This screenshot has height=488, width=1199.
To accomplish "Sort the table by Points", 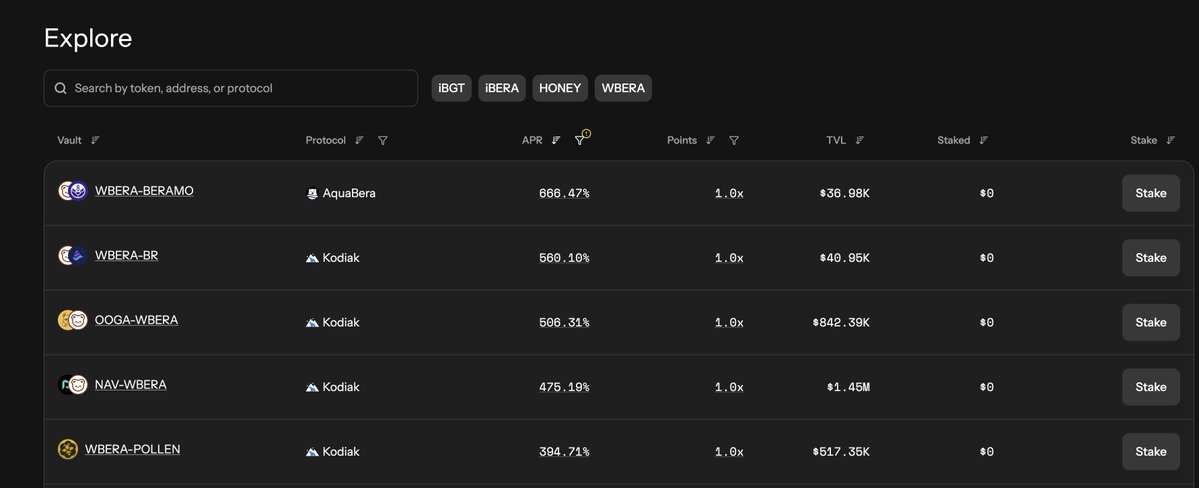I will click(710, 141).
